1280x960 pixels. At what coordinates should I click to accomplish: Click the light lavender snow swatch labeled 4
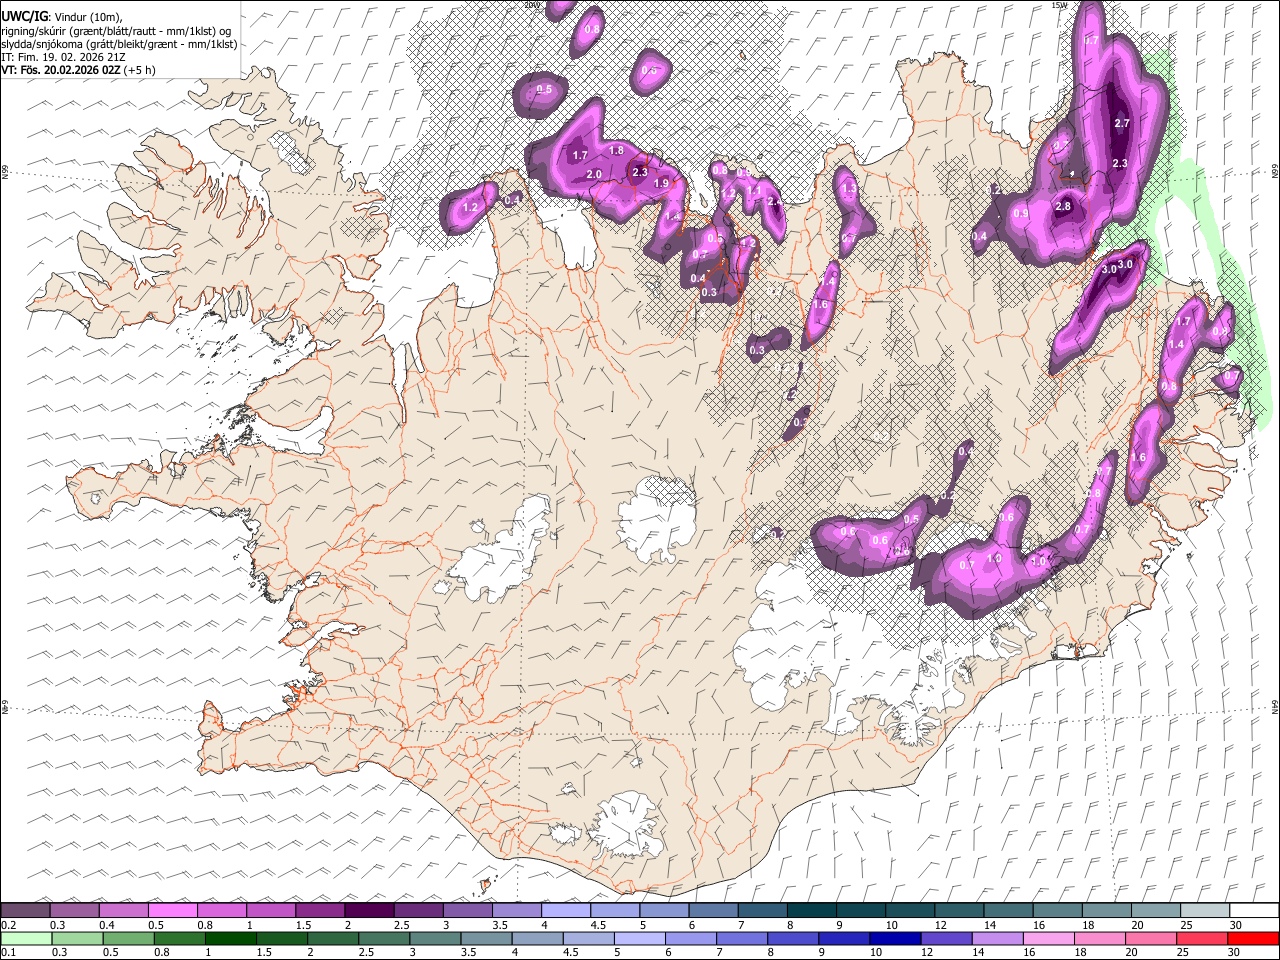(565, 910)
